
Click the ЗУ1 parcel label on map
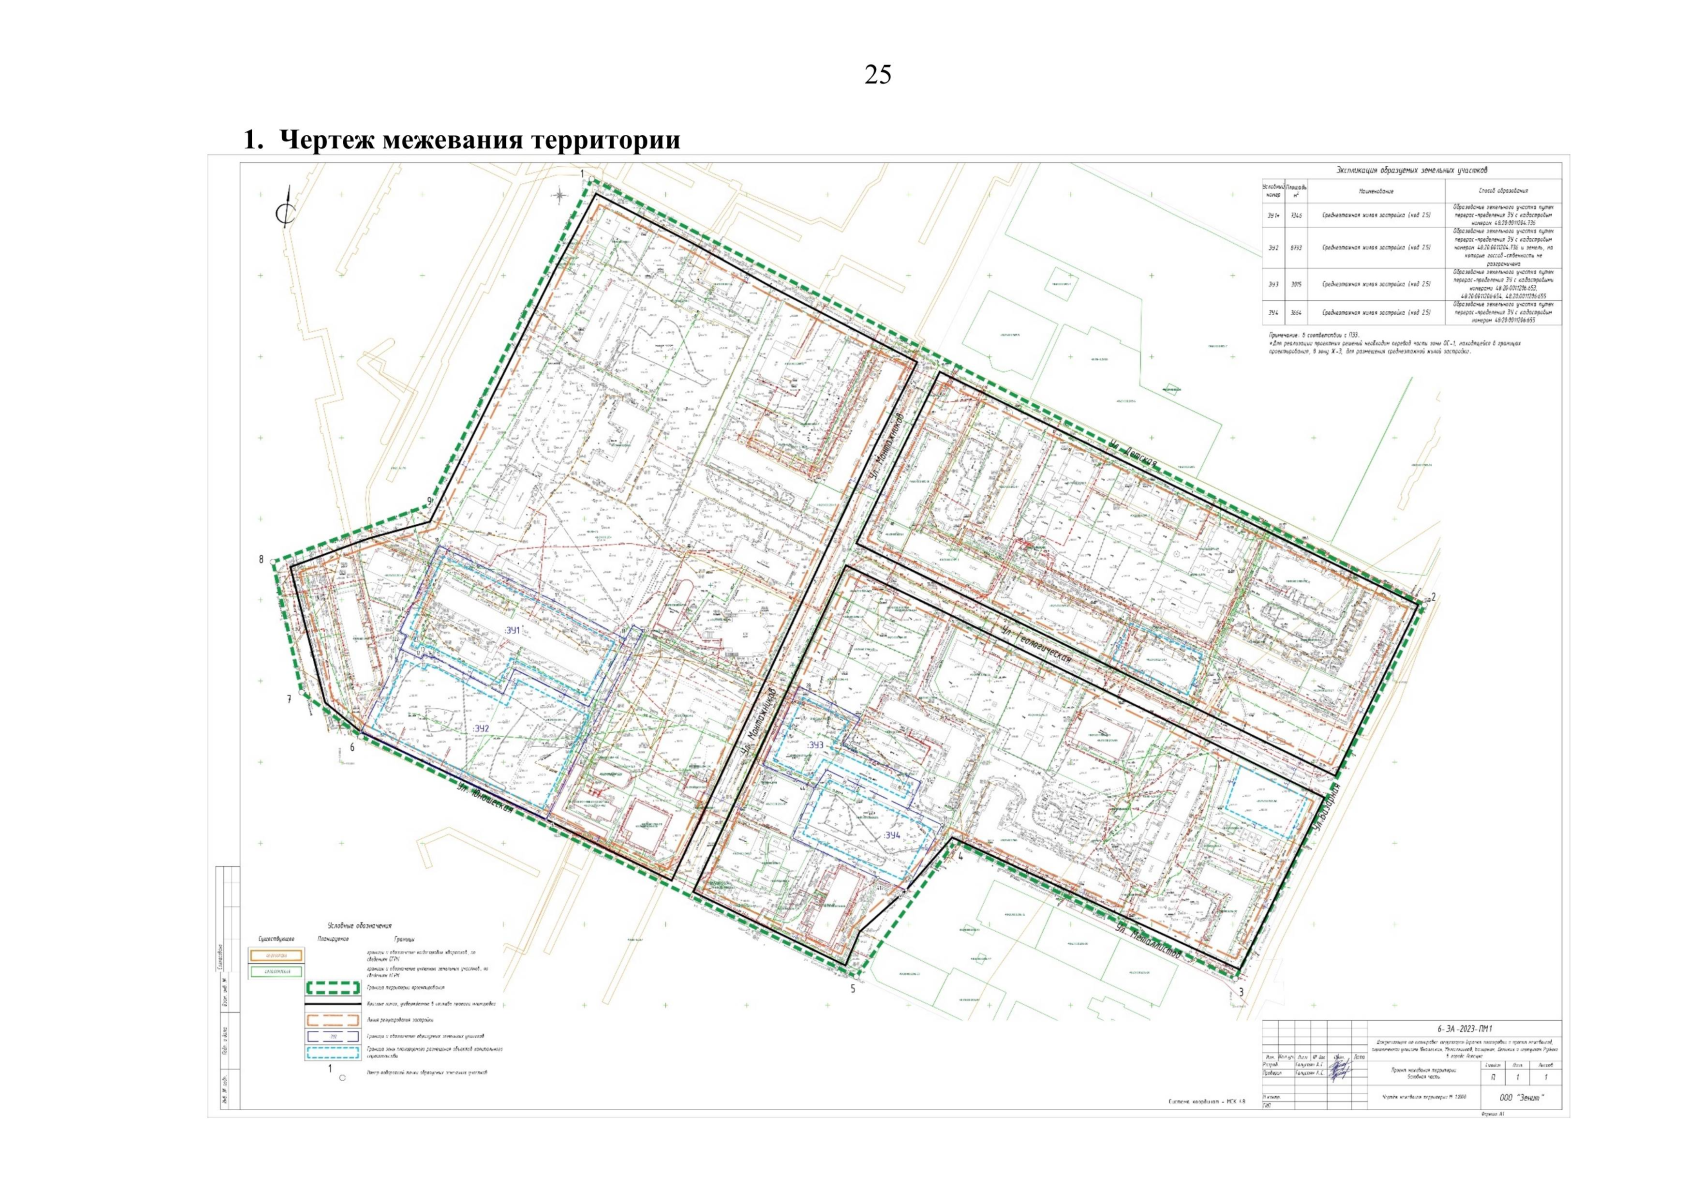513,631
